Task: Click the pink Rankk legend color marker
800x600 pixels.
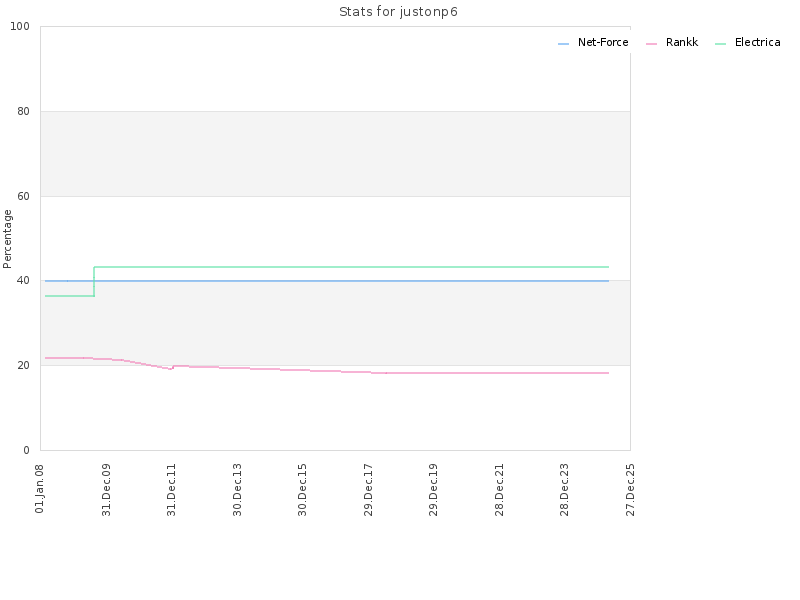Action: (x=651, y=44)
